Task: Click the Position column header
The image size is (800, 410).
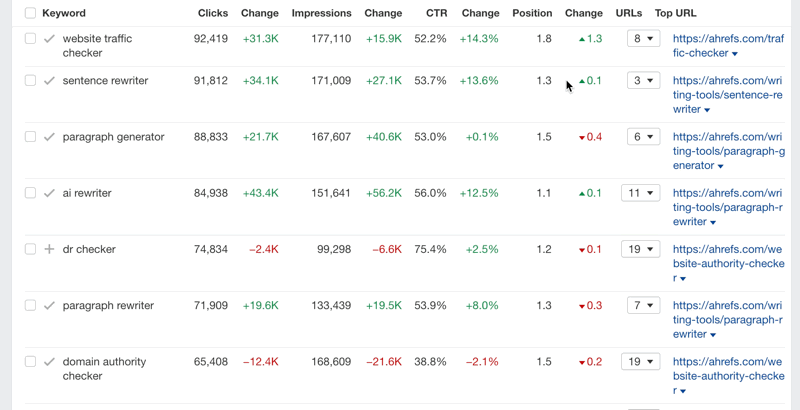Action: point(531,13)
